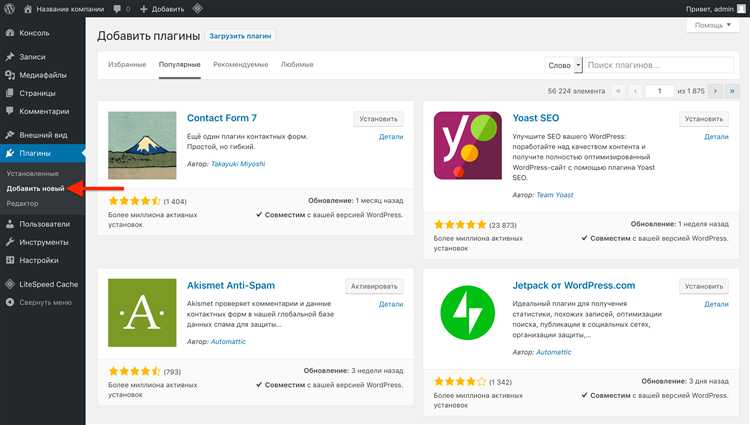Click the admin avatar icon
Image resolution: width=750 pixels, height=425 pixels.
pyautogui.click(x=741, y=9)
